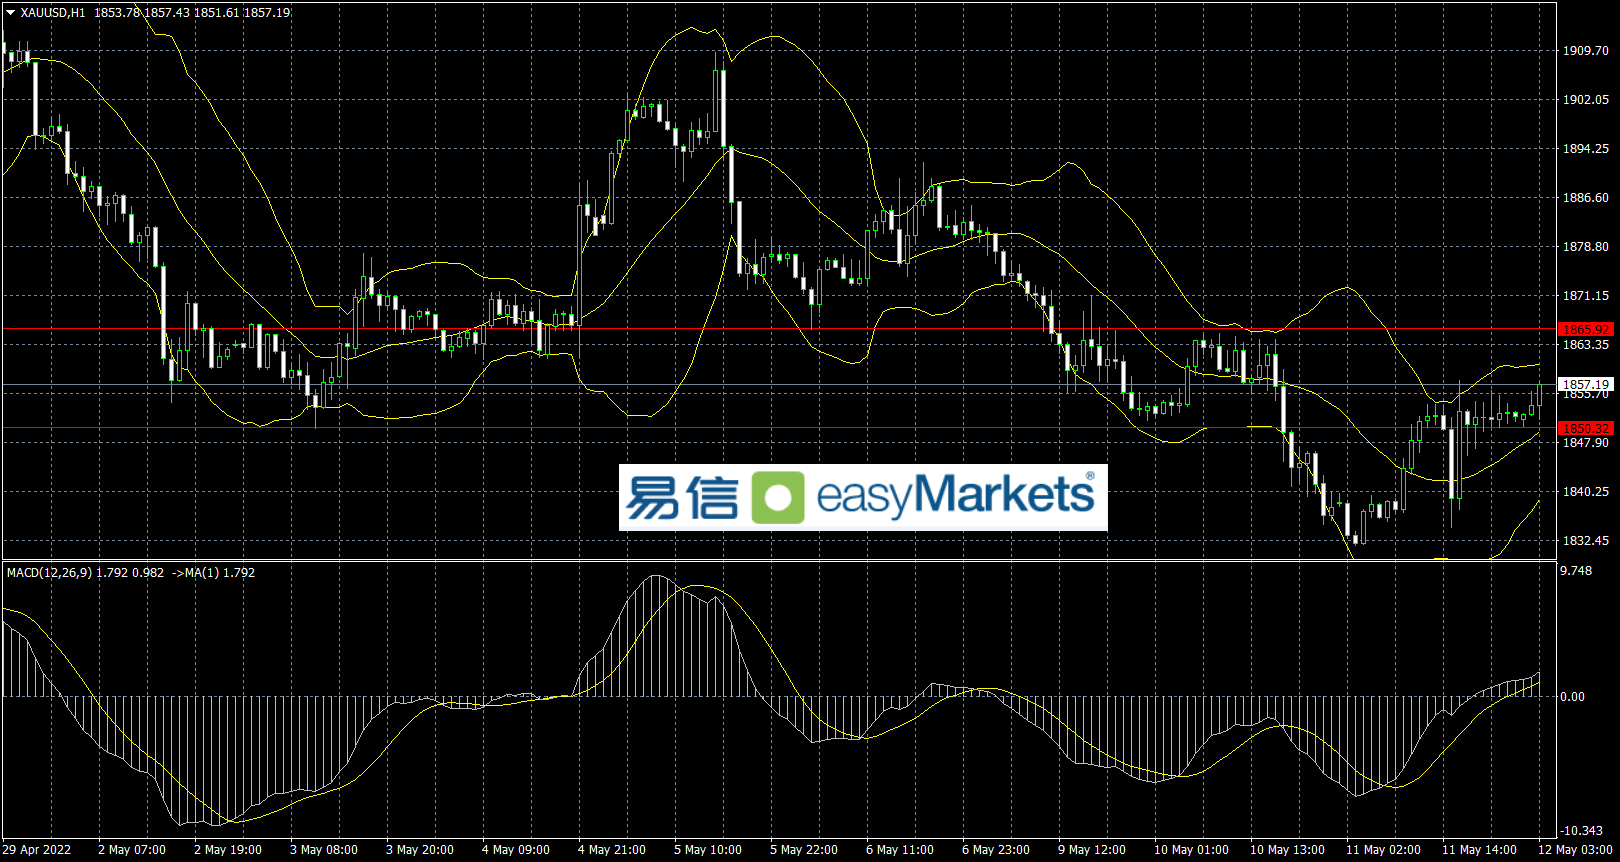Select the red horizontal line at 1865.92

pyautogui.click(x=779, y=329)
